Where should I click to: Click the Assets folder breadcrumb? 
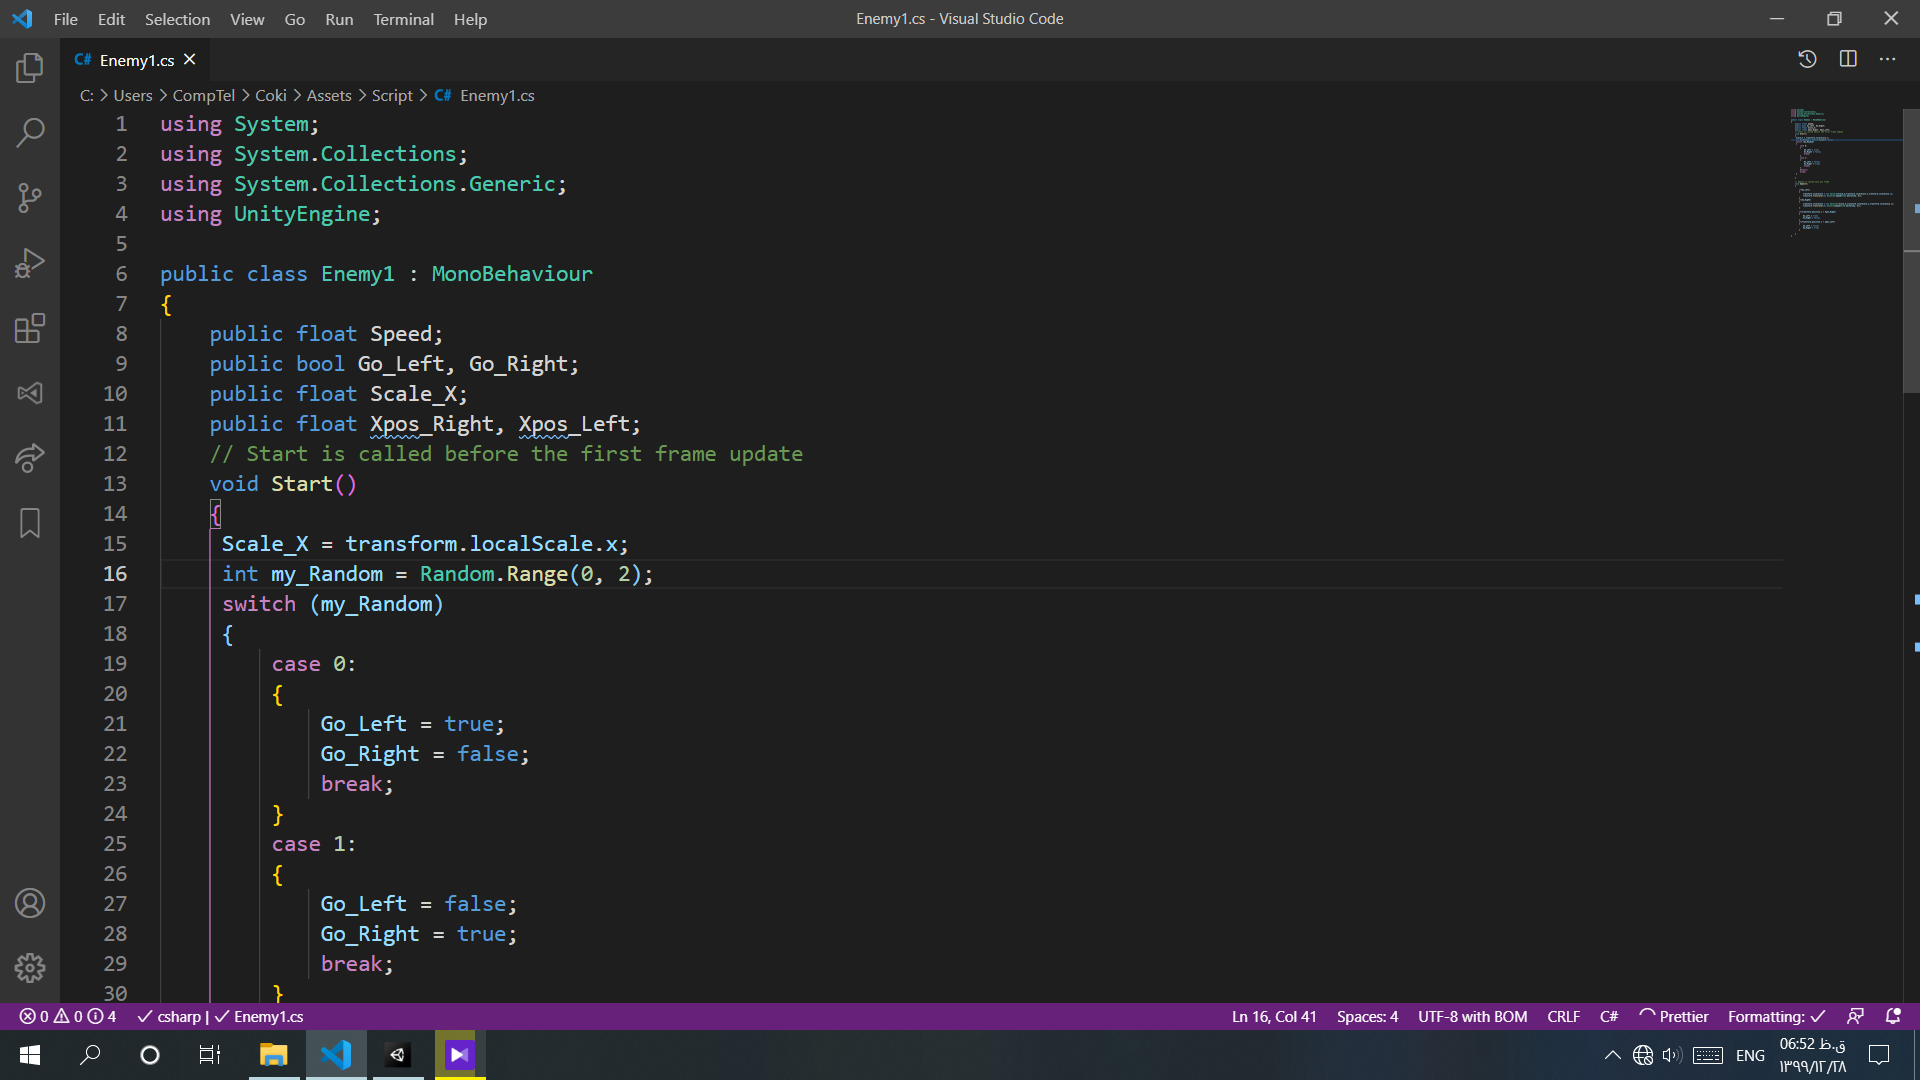tap(328, 95)
